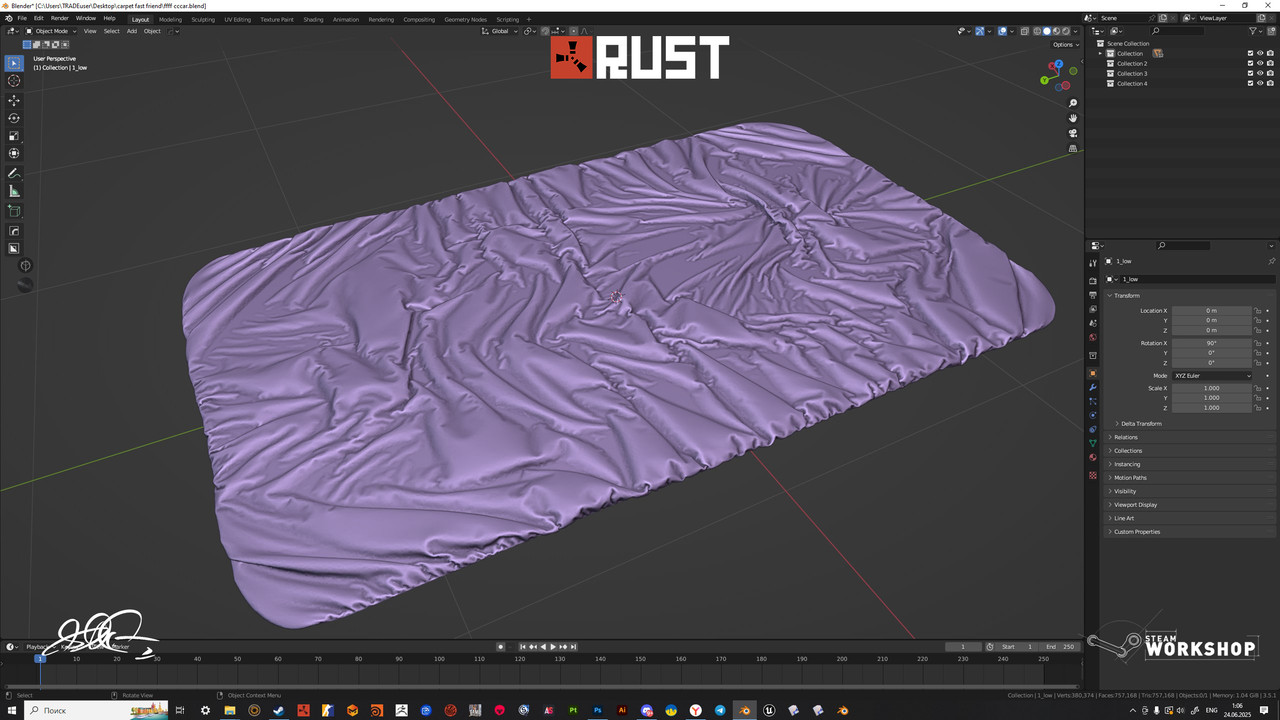Expand the Relations panel
The height and width of the screenshot is (720, 1280).
pos(1126,437)
